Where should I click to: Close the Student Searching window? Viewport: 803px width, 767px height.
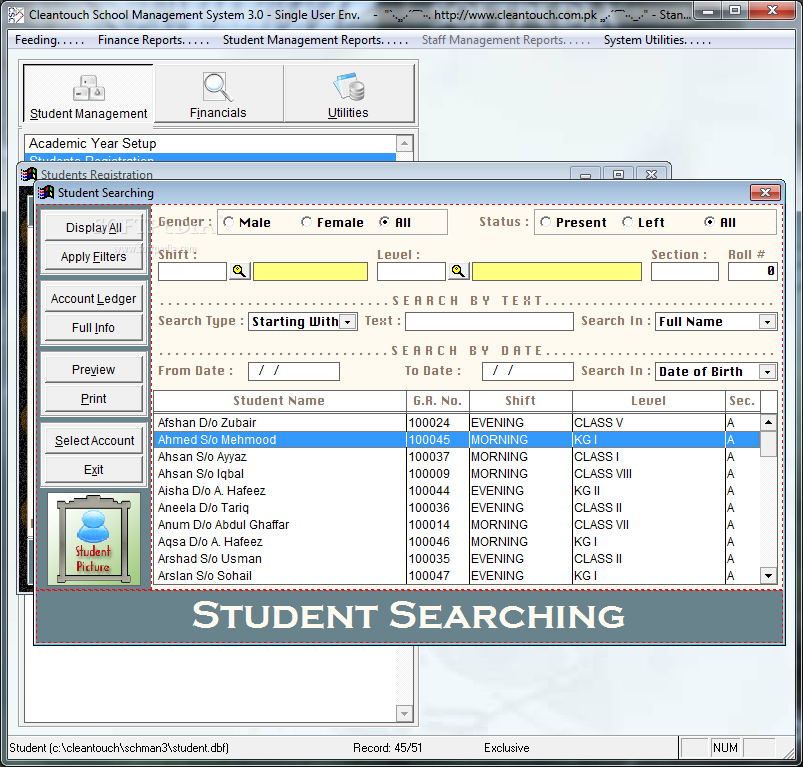point(765,193)
